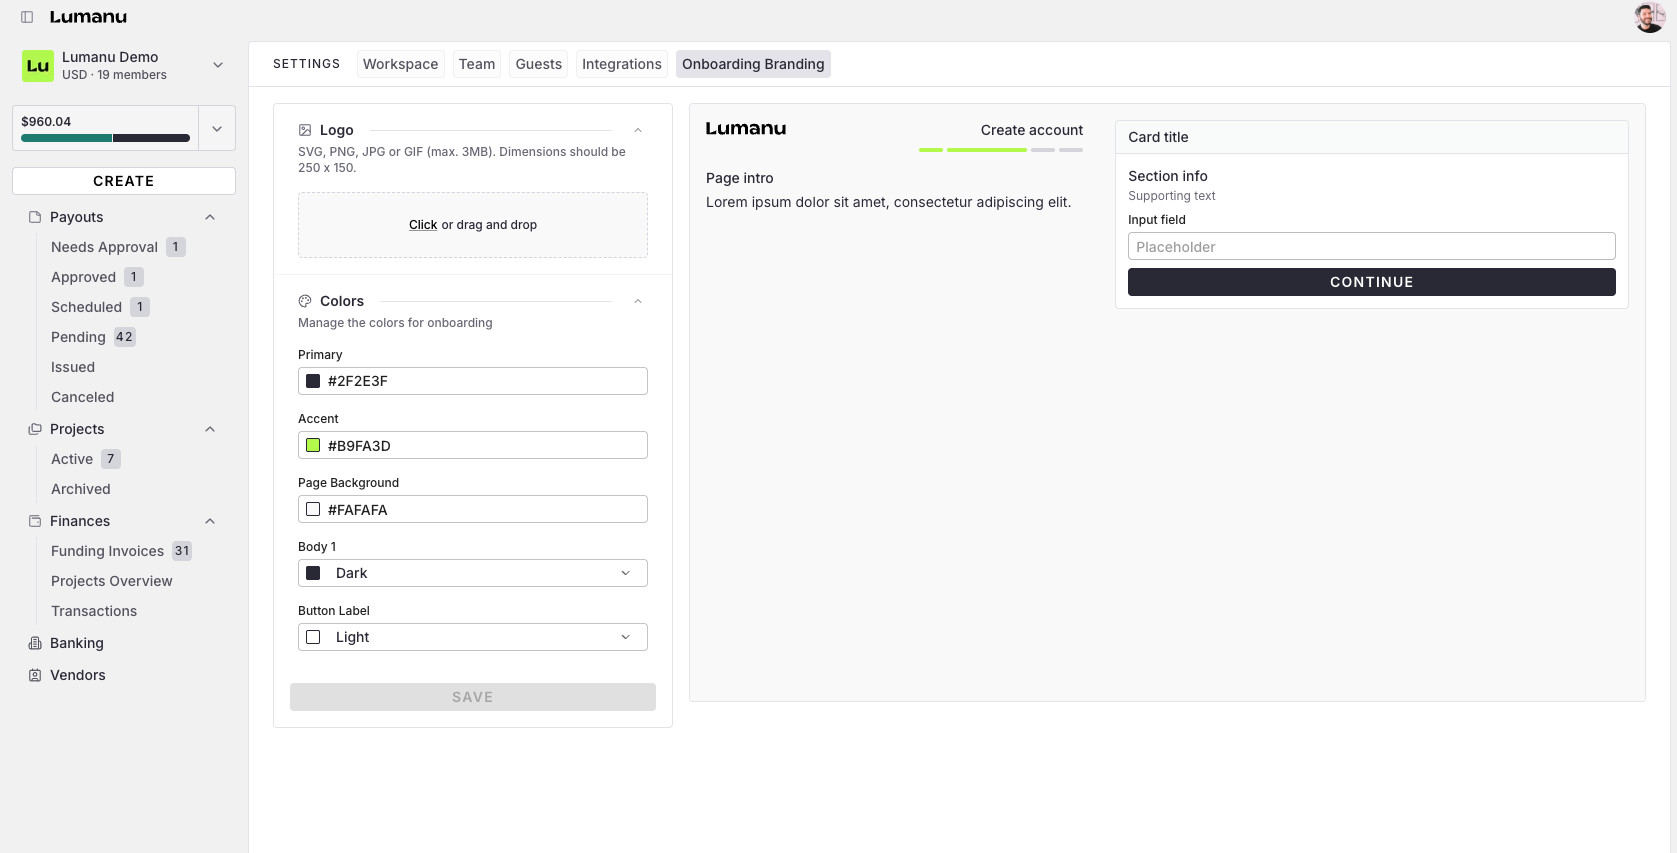Click the 'Page intro' preview heading

(740, 178)
